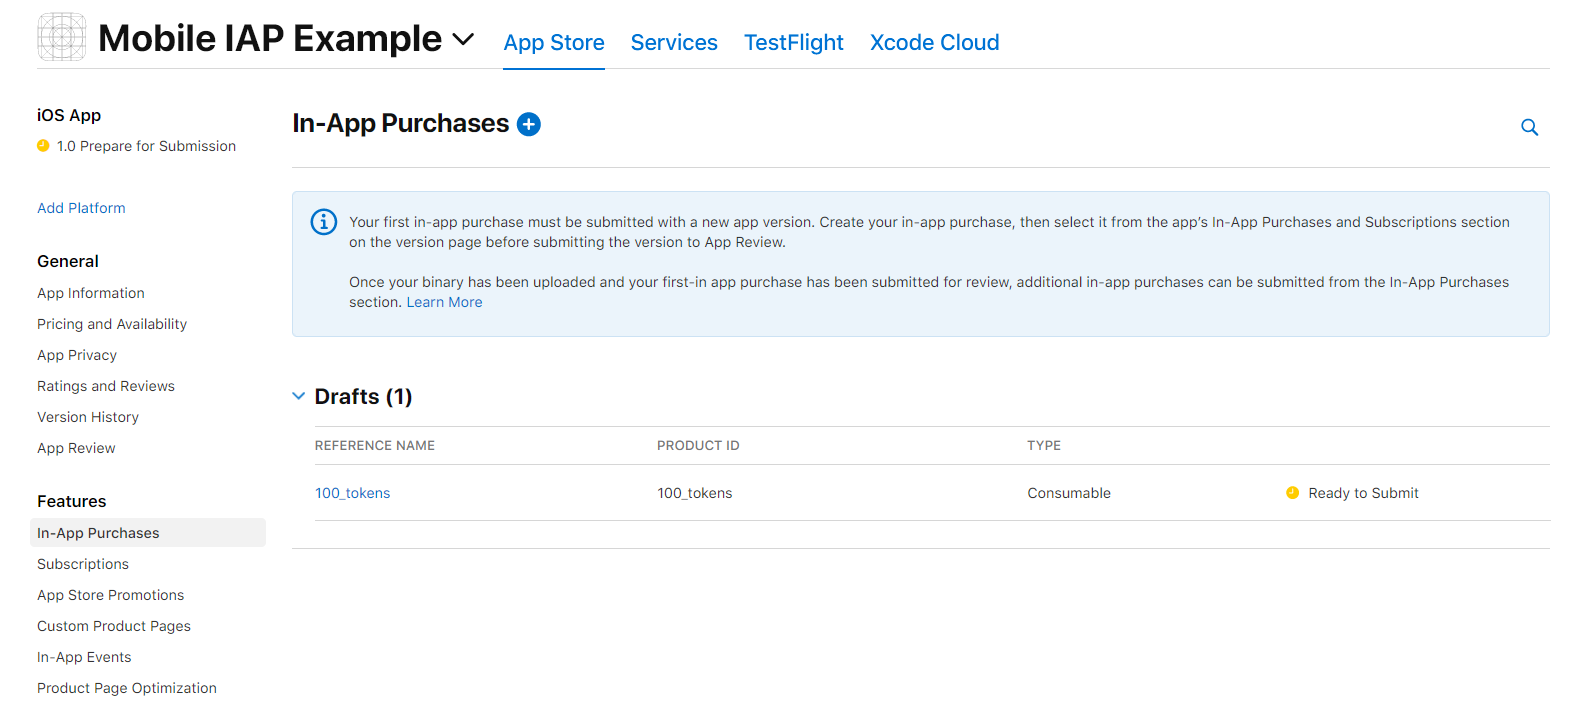Click the REFERENCE NAME column header
Viewport: 1586px width, 727px height.
[x=375, y=446]
